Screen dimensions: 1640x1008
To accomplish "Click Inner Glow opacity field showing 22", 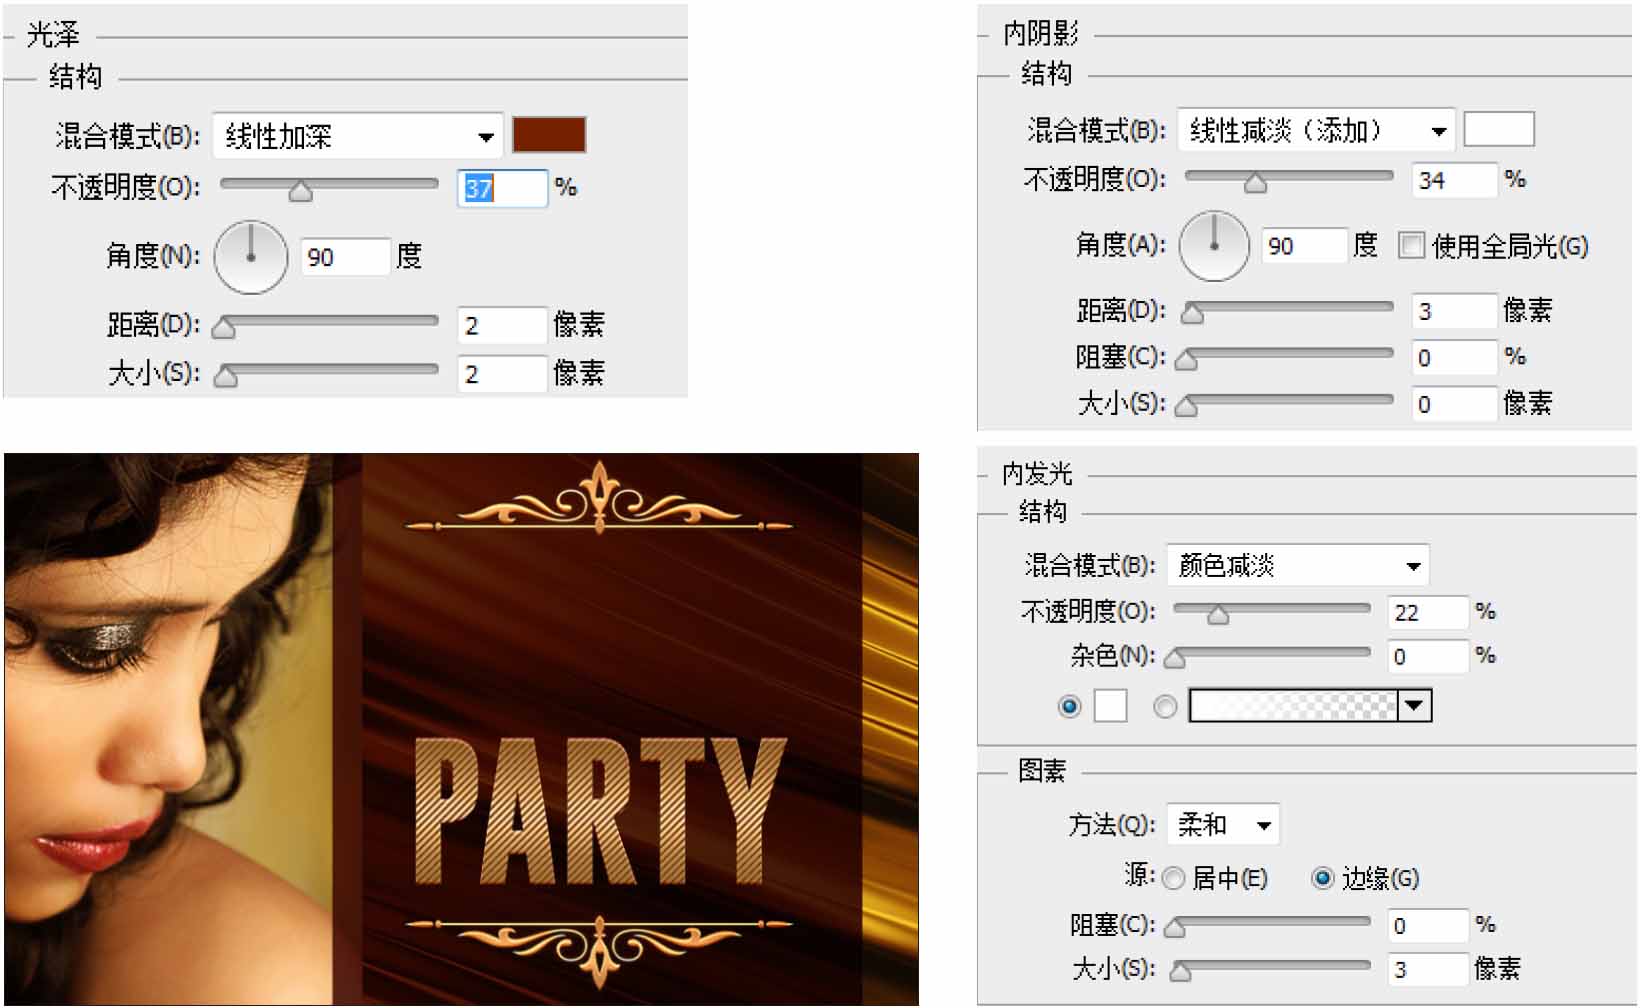I will 1428,612.
